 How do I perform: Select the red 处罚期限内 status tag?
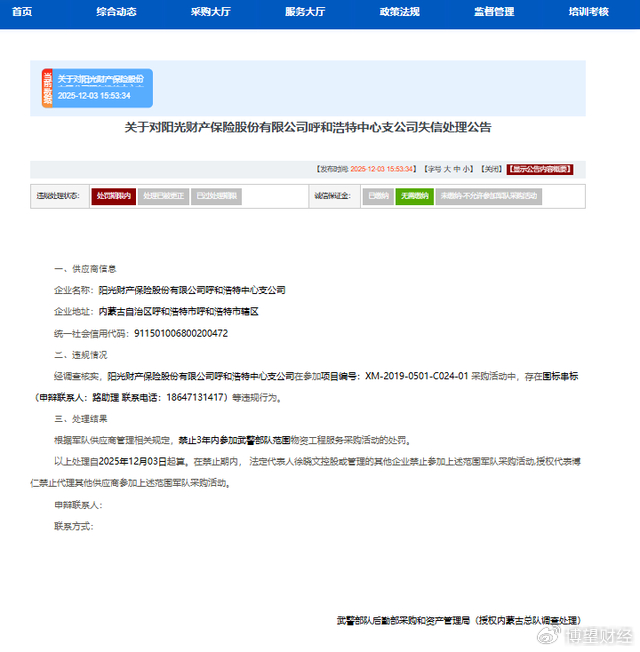pos(114,196)
